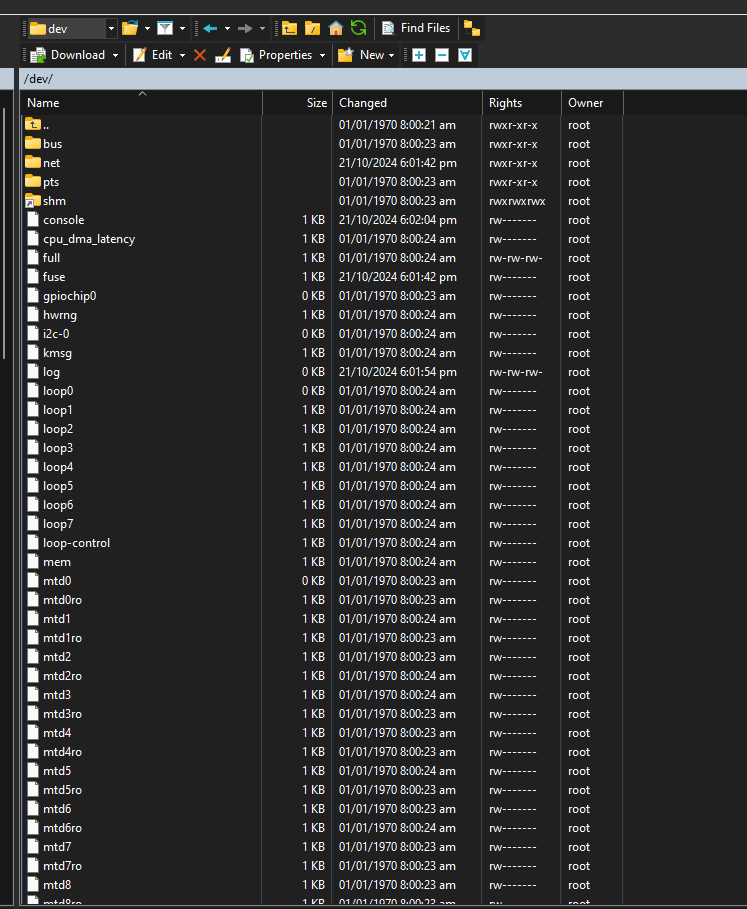
Task: Open the filter dropdown arrow
Action: pos(182,28)
